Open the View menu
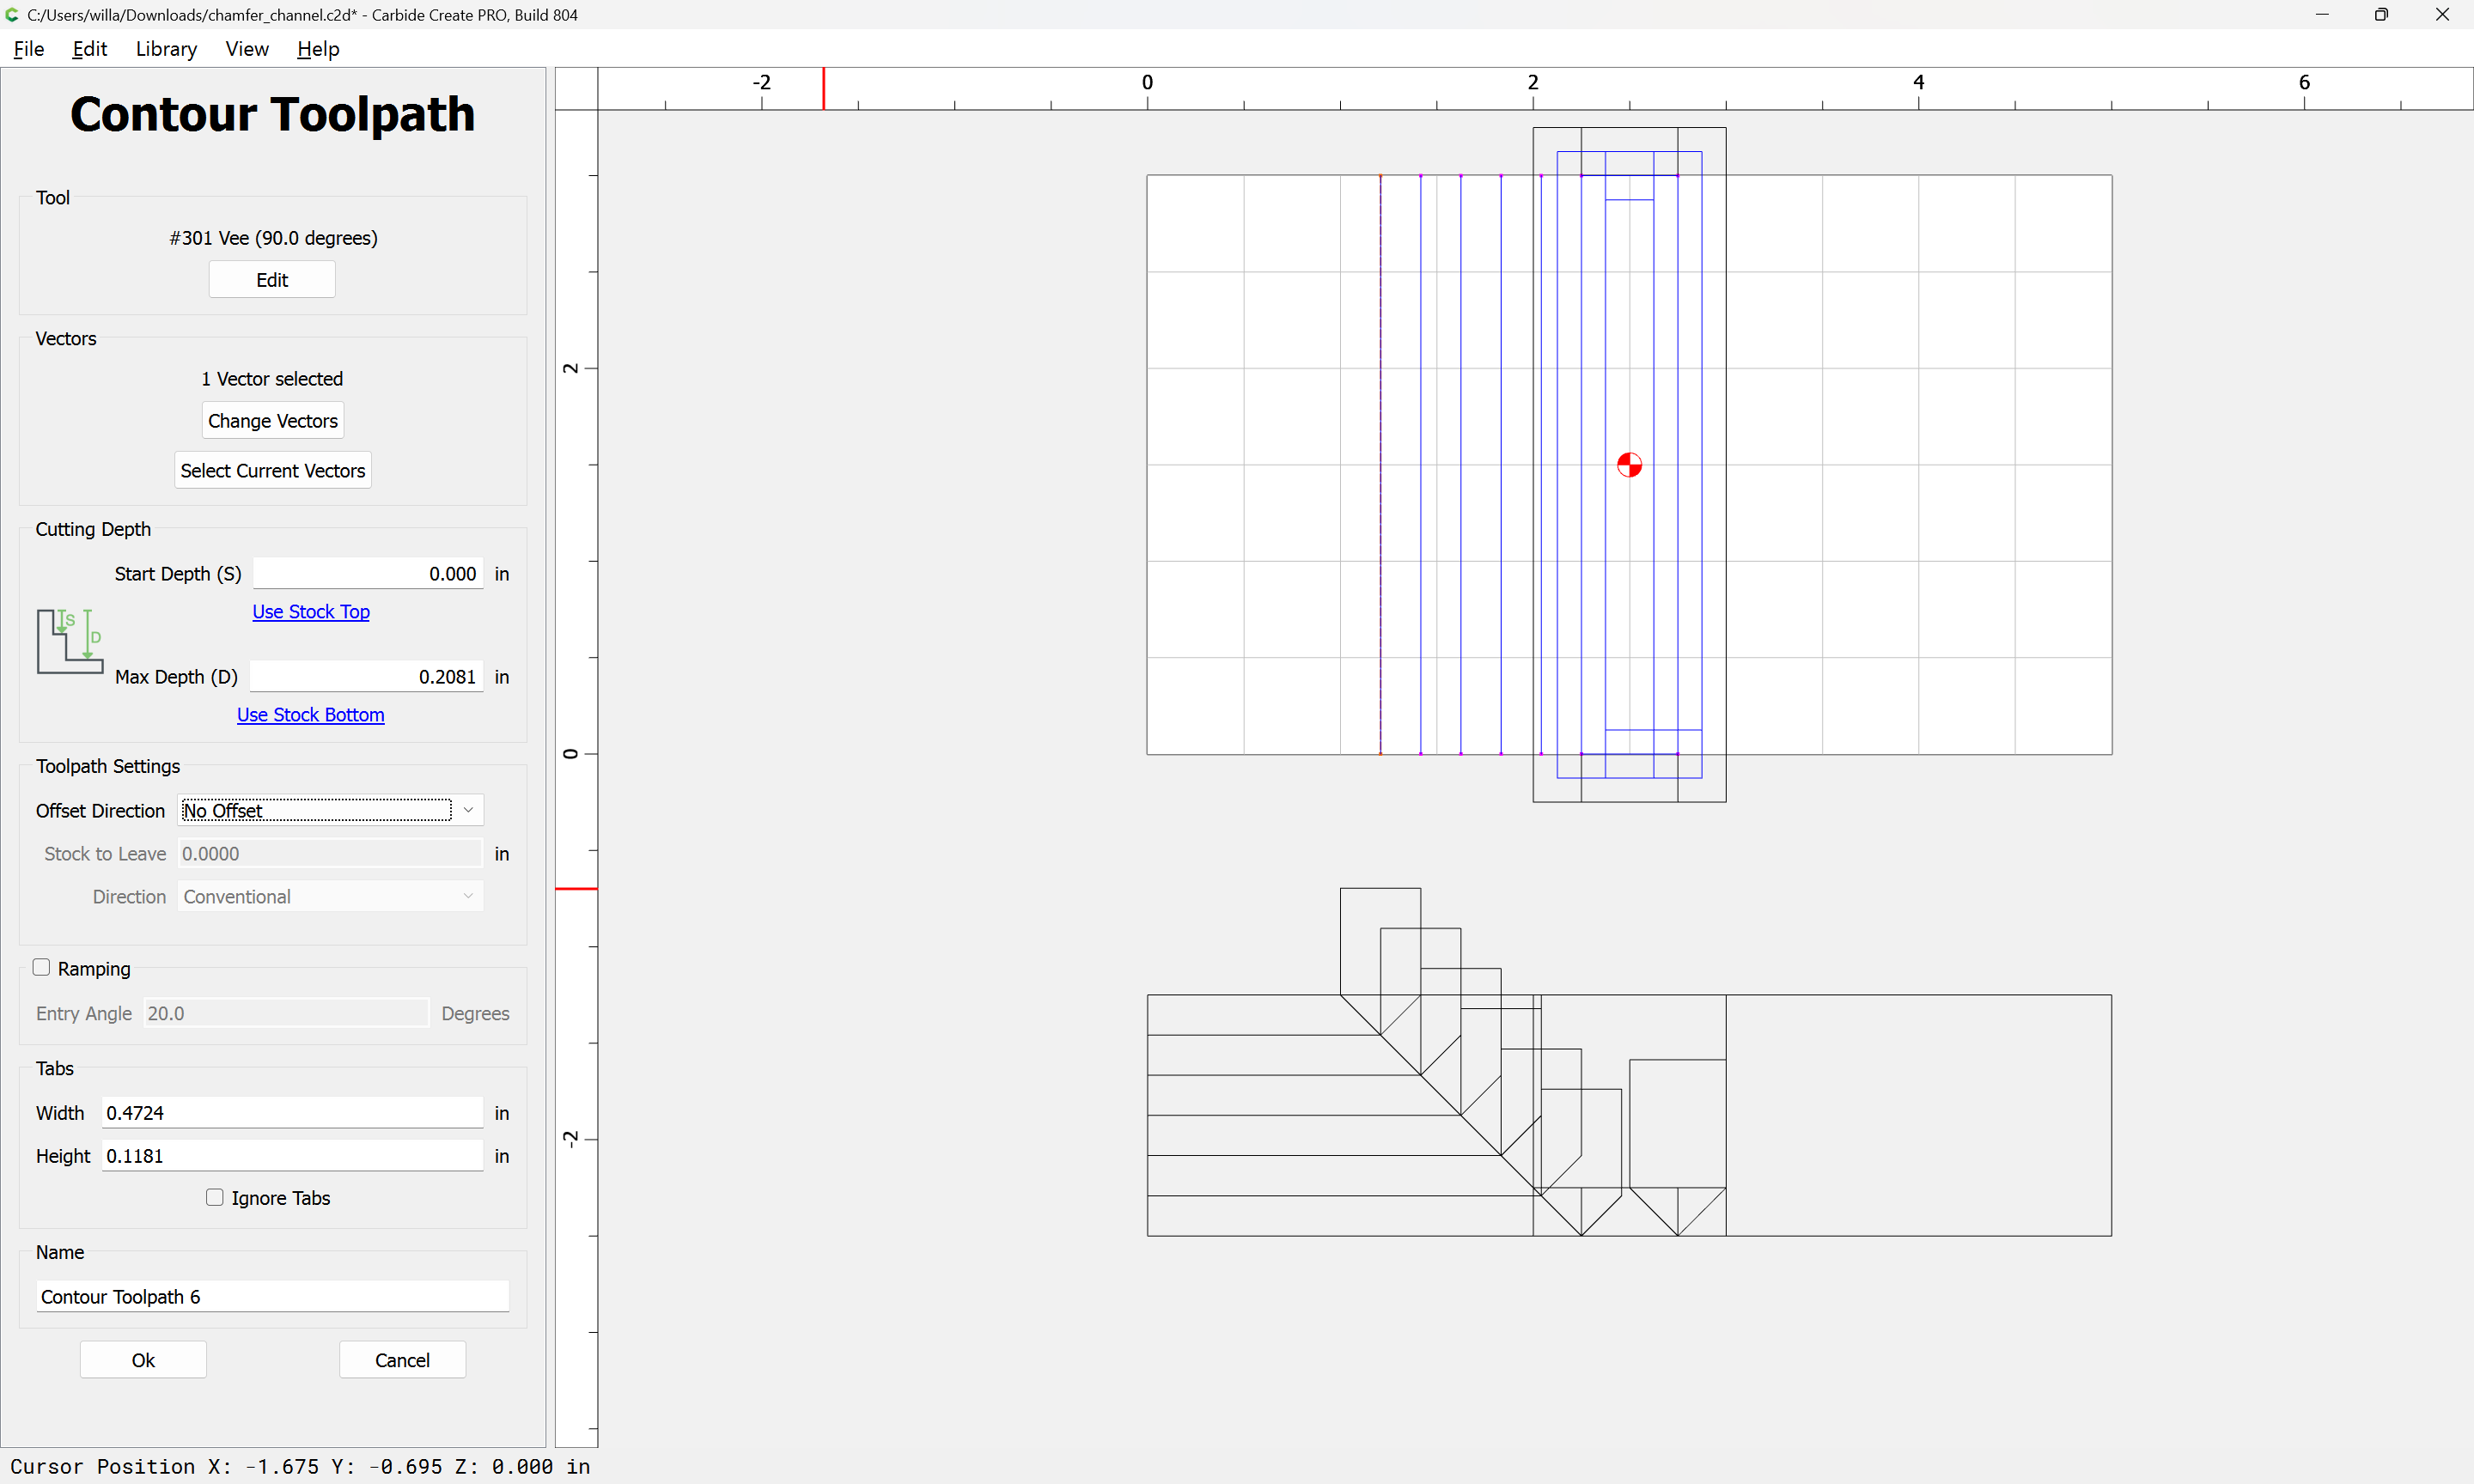 (246, 49)
